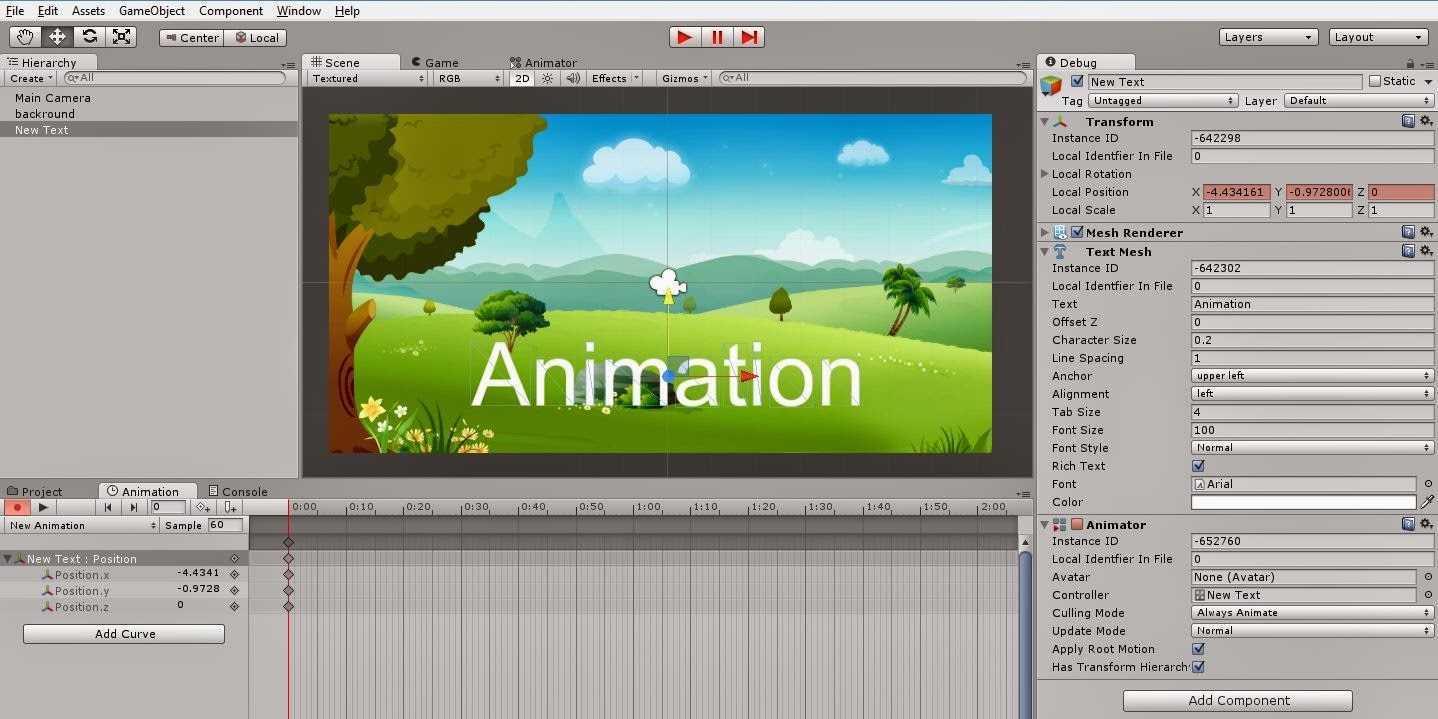
Task: Switch to the Game tab
Action: tap(435, 62)
